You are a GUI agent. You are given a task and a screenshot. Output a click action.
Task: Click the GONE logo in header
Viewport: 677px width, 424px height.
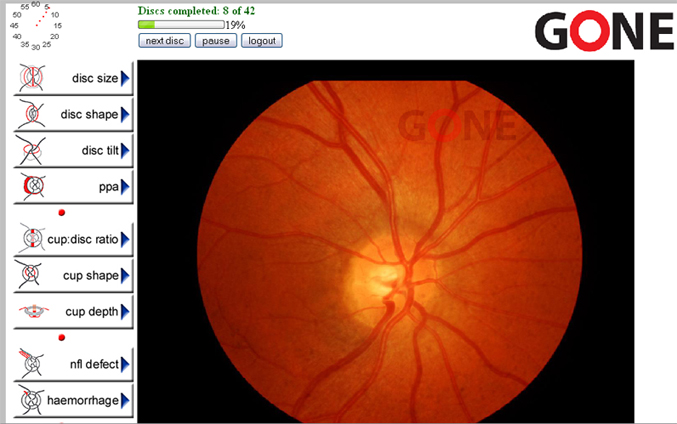point(604,31)
